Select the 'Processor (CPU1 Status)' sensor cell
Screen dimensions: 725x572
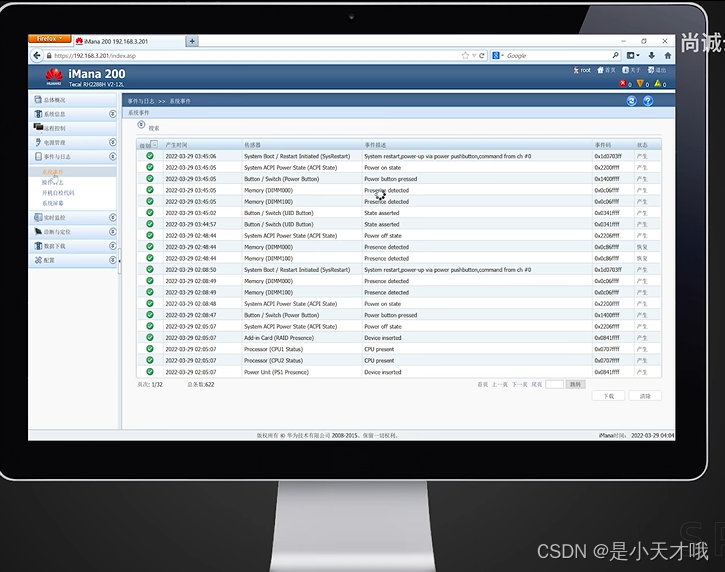point(273,349)
